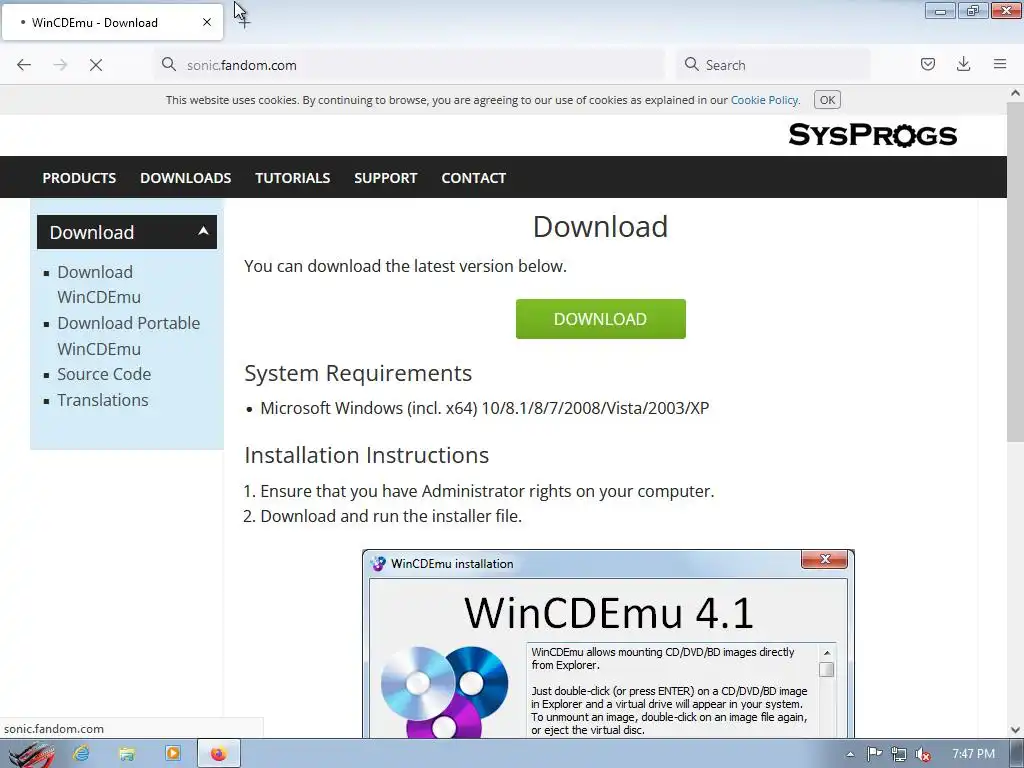Click the disabled forward arrow

pos(60,65)
